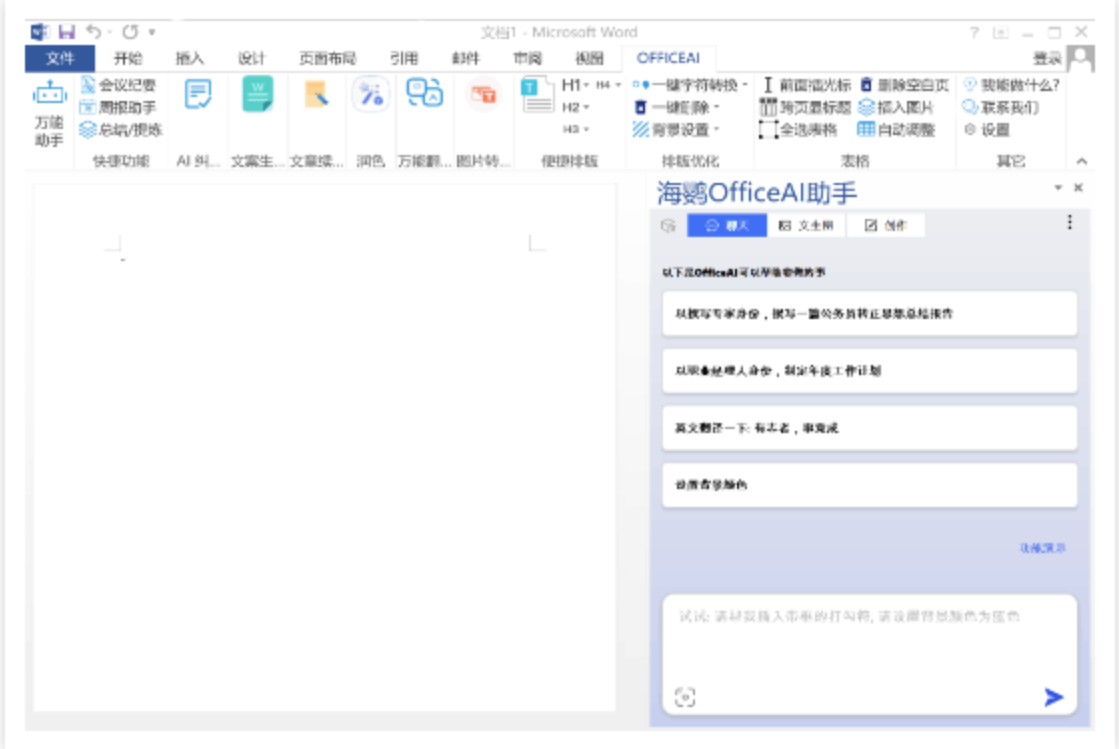Select the 总结/提炼 summarize tool

pos(121,129)
